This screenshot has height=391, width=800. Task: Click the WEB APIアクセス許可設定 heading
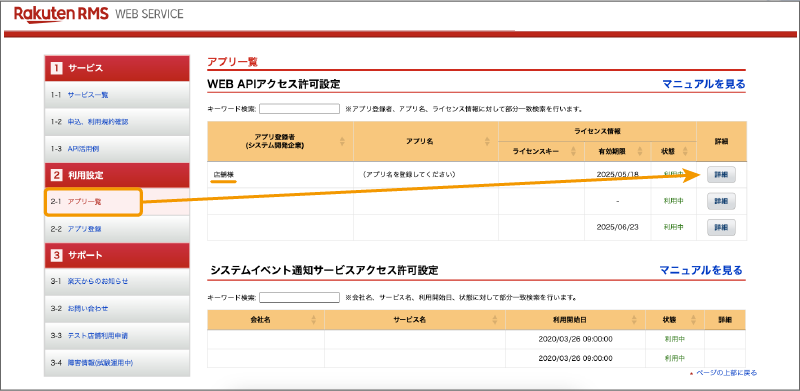(273, 84)
